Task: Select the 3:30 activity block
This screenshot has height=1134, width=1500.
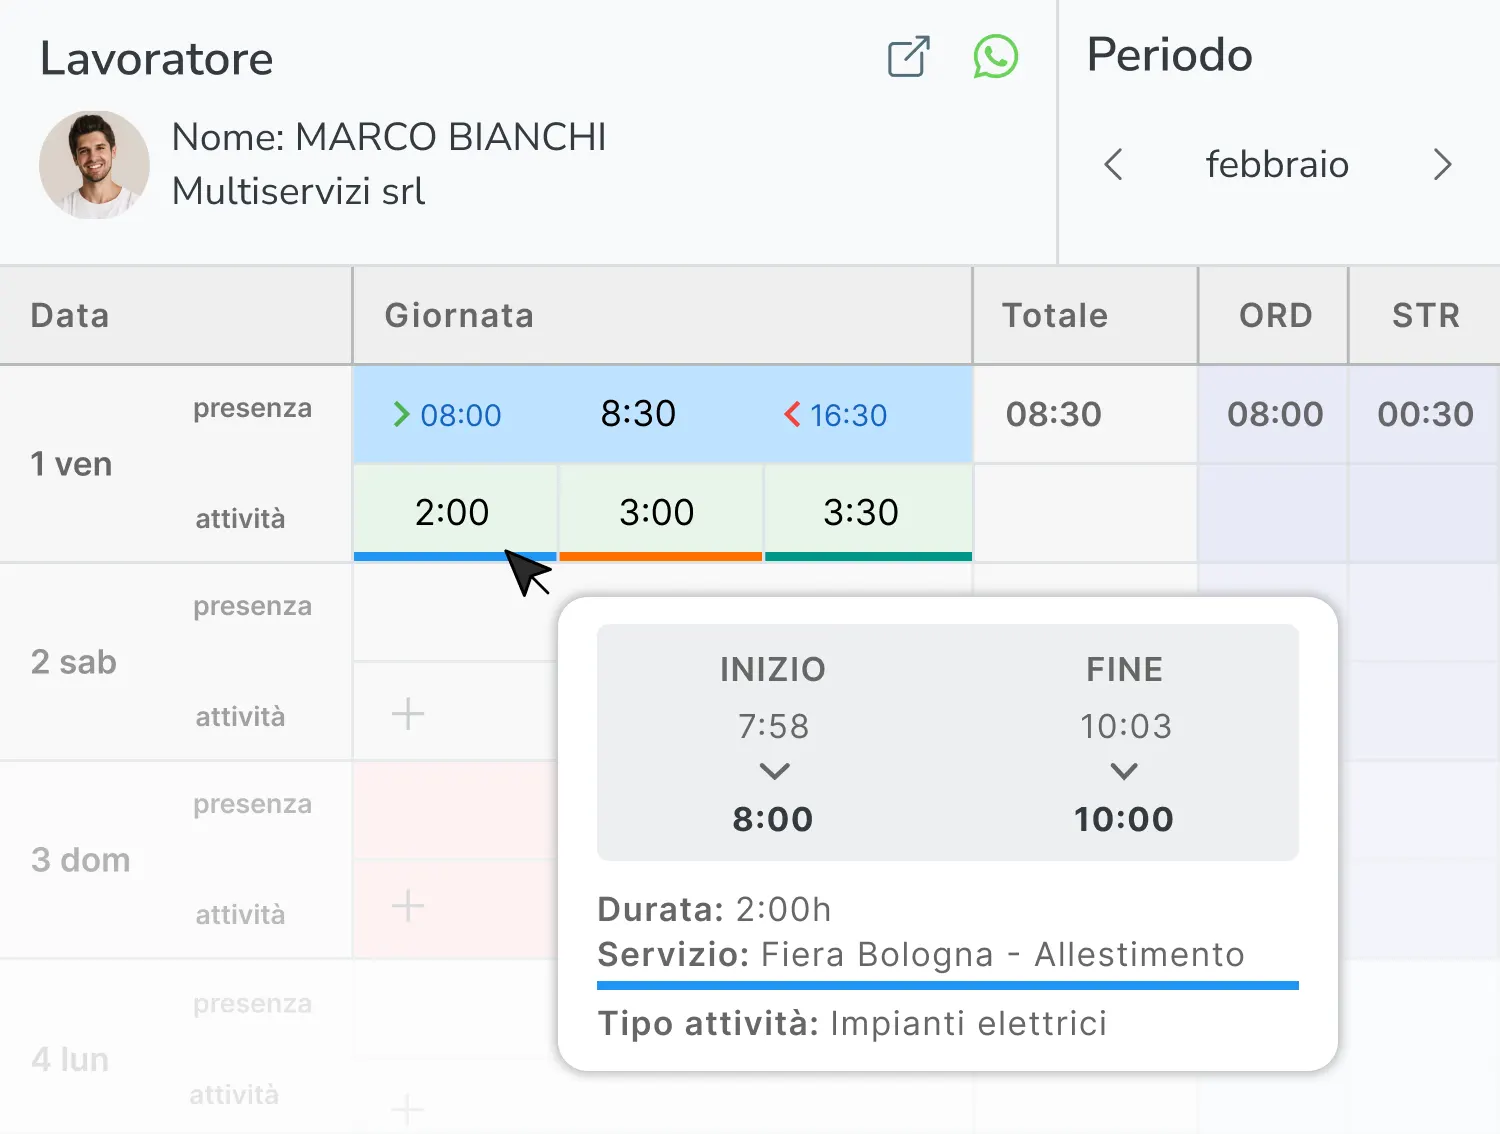Action: pyautogui.click(x=861, y=512)
